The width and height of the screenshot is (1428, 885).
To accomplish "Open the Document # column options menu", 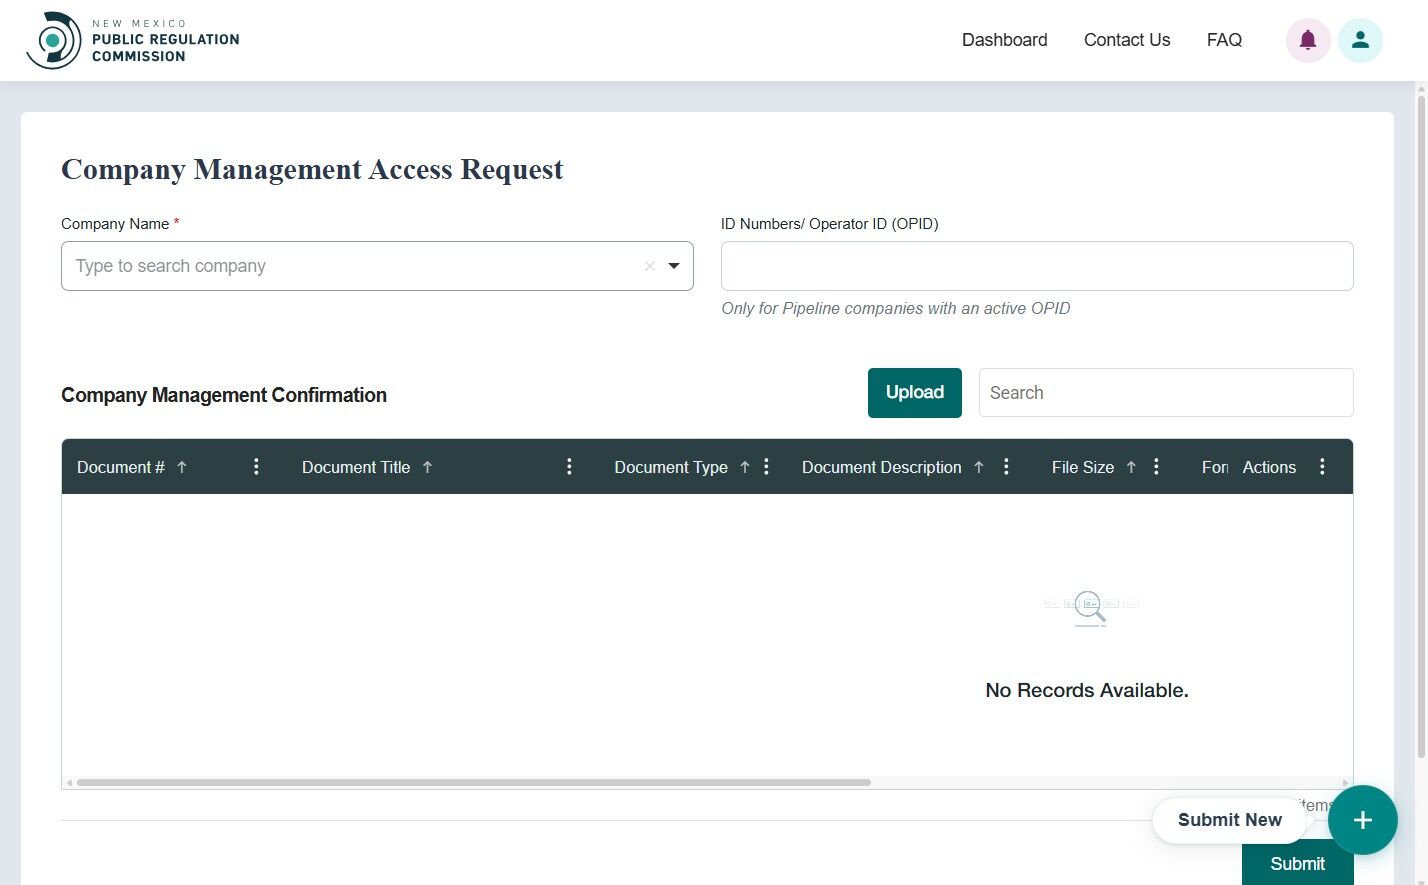I will coord(256,466).
